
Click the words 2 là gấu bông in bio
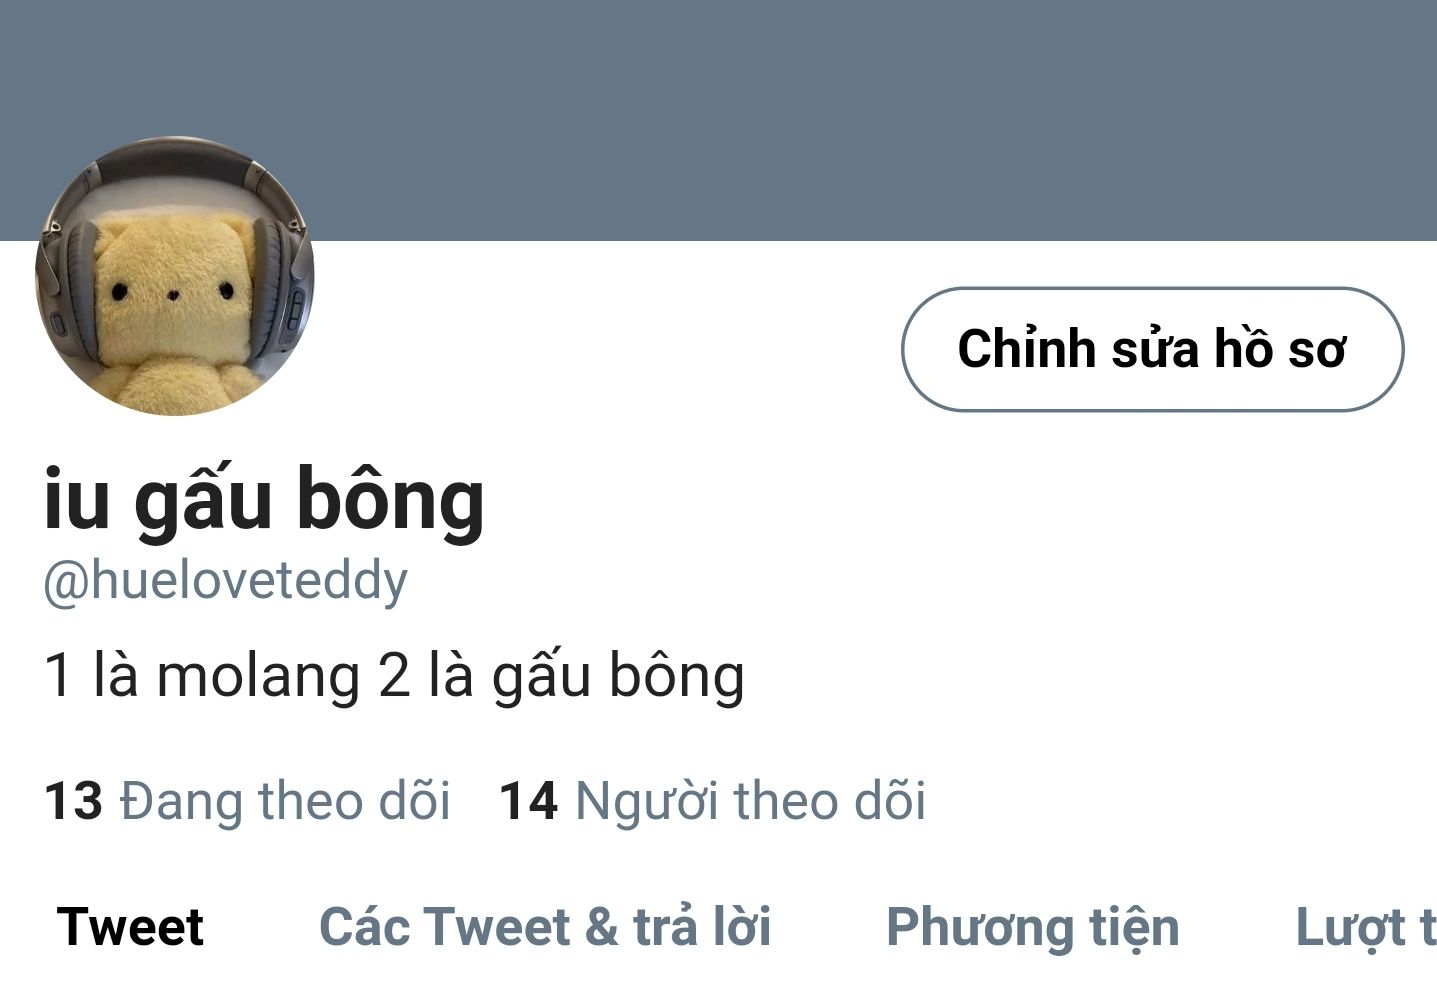562,677
